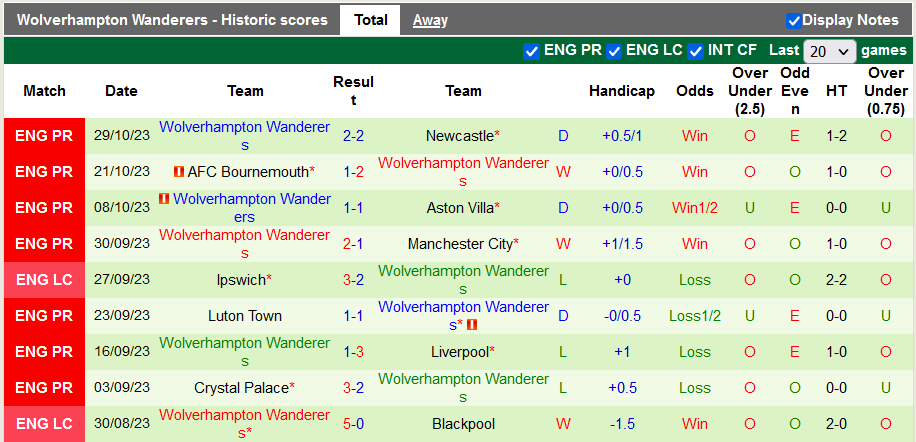
Task: Toggle the Display Notes checkbox
Action: point(794,20)
